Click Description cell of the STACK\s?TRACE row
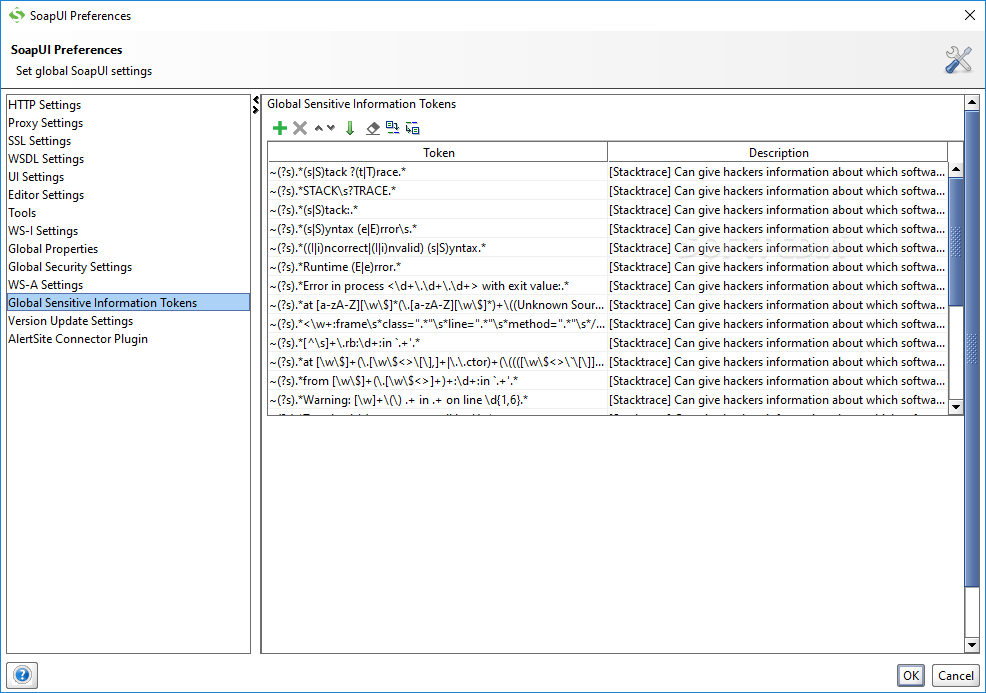Viewport: 986px width, 693px height. (x=778, y=191)
